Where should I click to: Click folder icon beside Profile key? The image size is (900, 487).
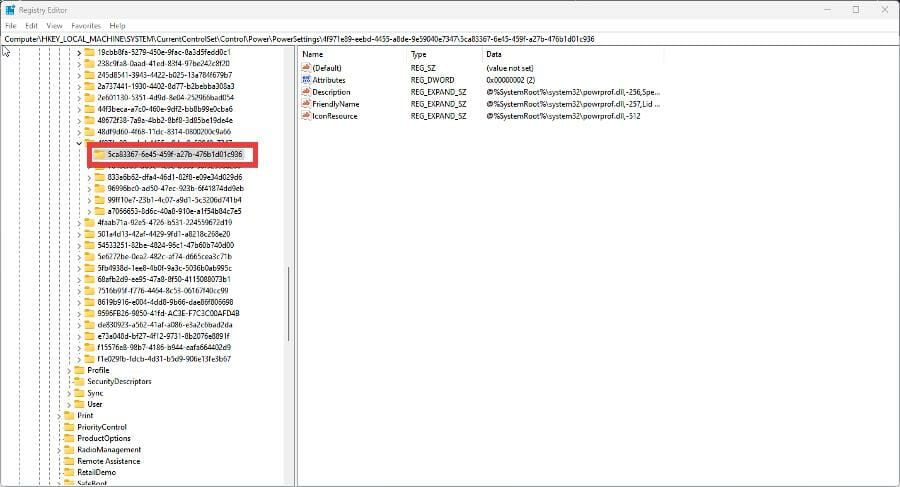[79, 370]
